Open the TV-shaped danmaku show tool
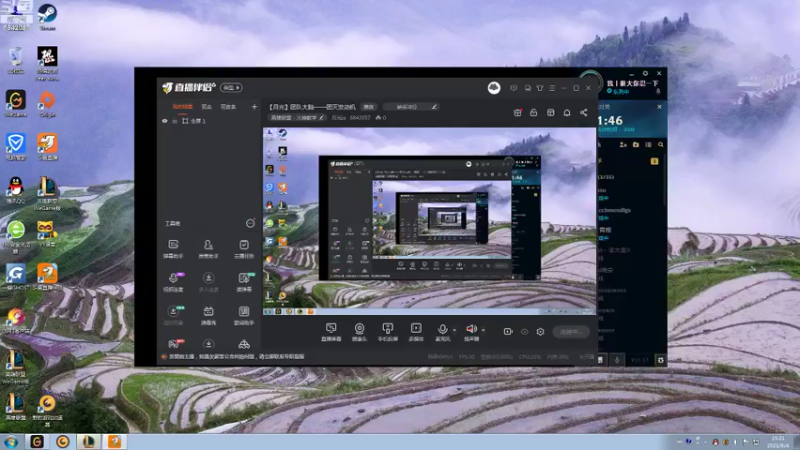 [208, 315]
